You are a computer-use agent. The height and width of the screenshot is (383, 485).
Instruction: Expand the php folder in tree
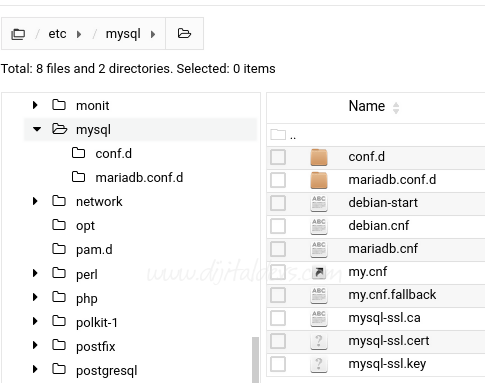(35, 297)
